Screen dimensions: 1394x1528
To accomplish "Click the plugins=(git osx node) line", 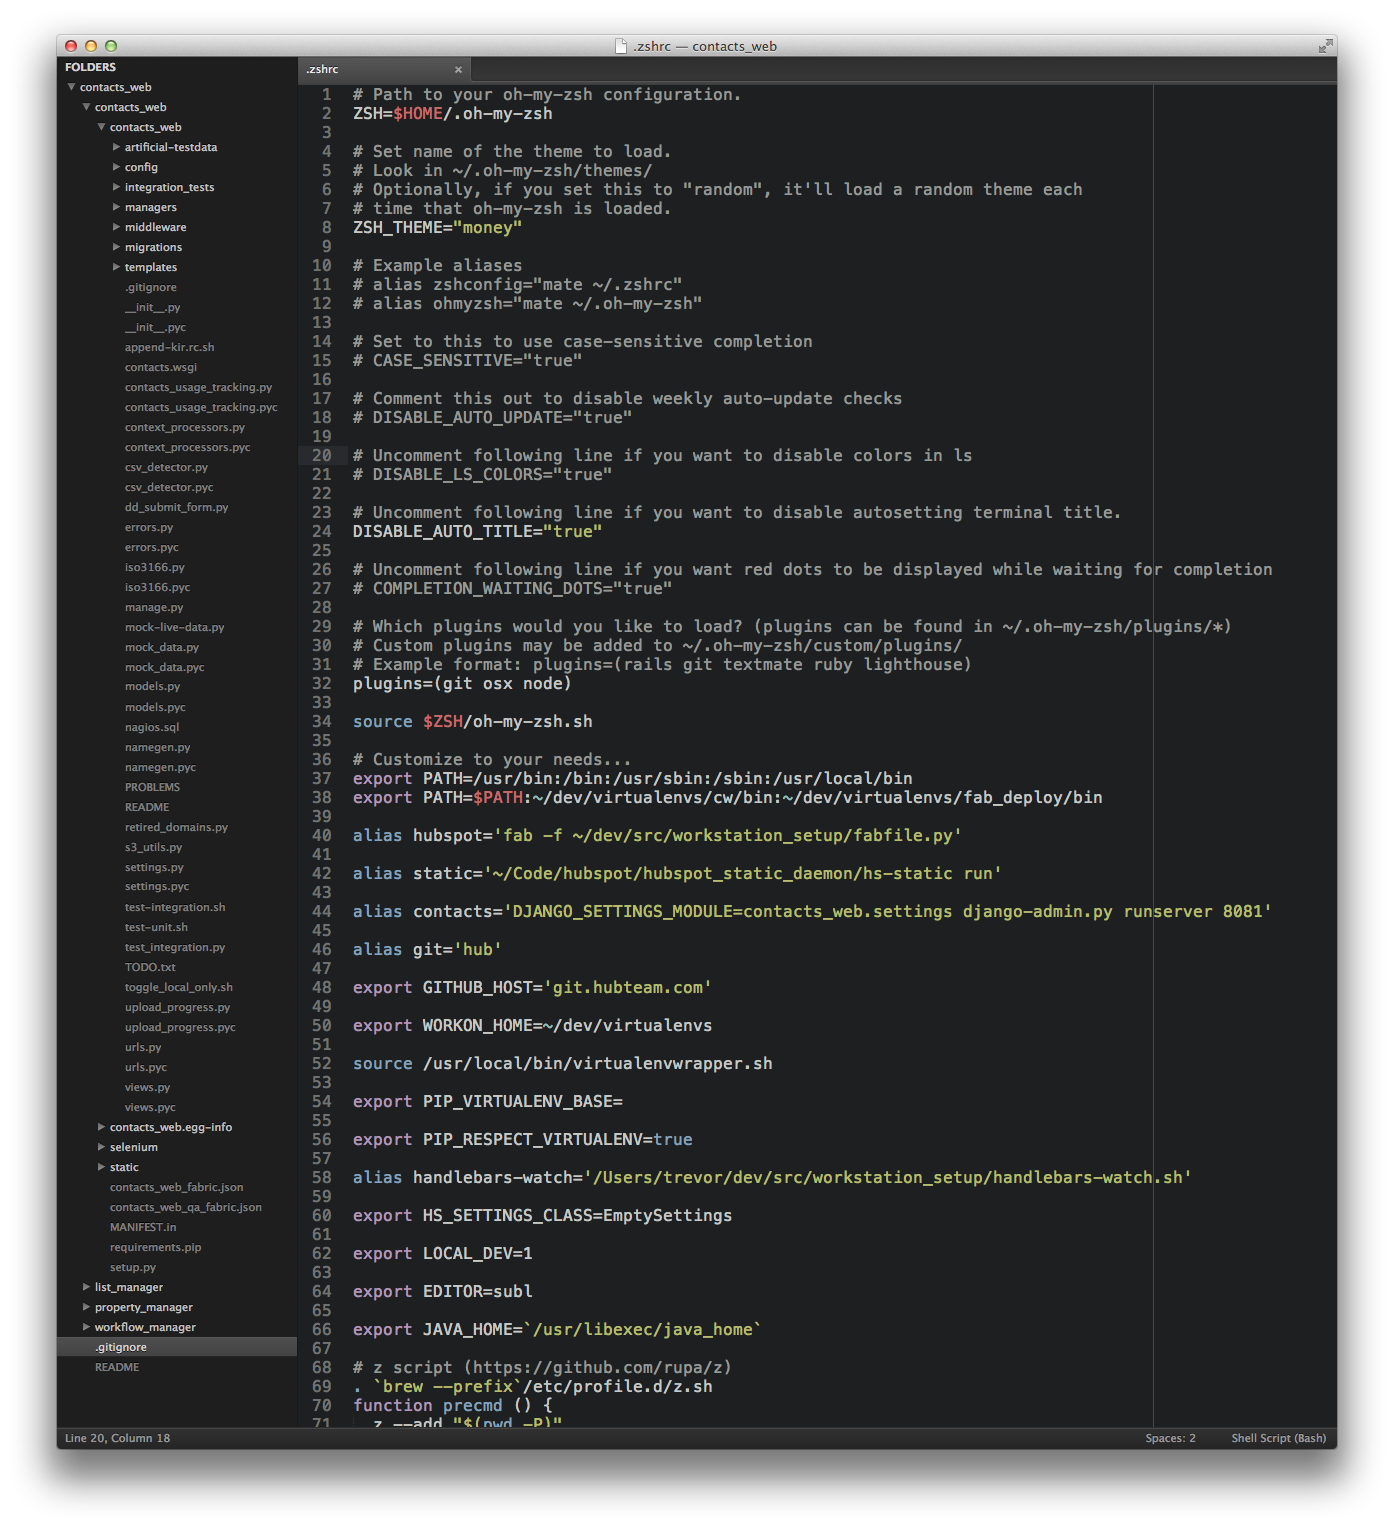I will [462, 683].
